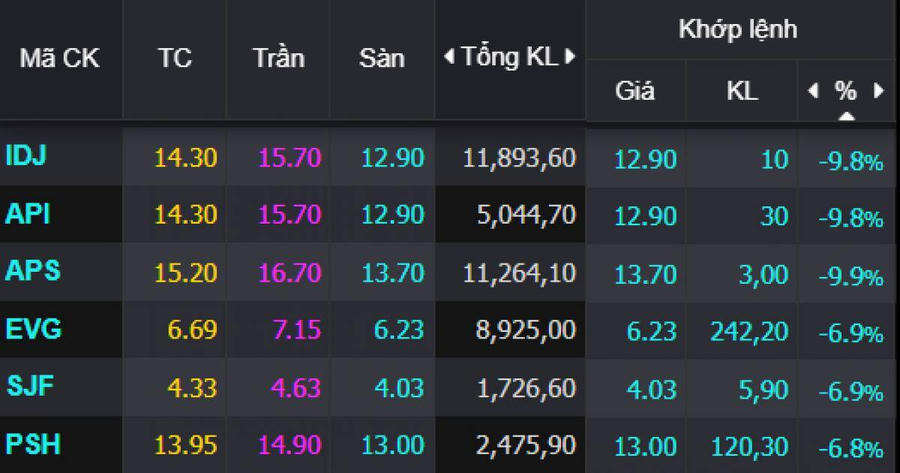This screenshot has width=900, height=473.
Task: Sort by Mã CK column header
Action: pyautogui.click(x=60, y=58)
